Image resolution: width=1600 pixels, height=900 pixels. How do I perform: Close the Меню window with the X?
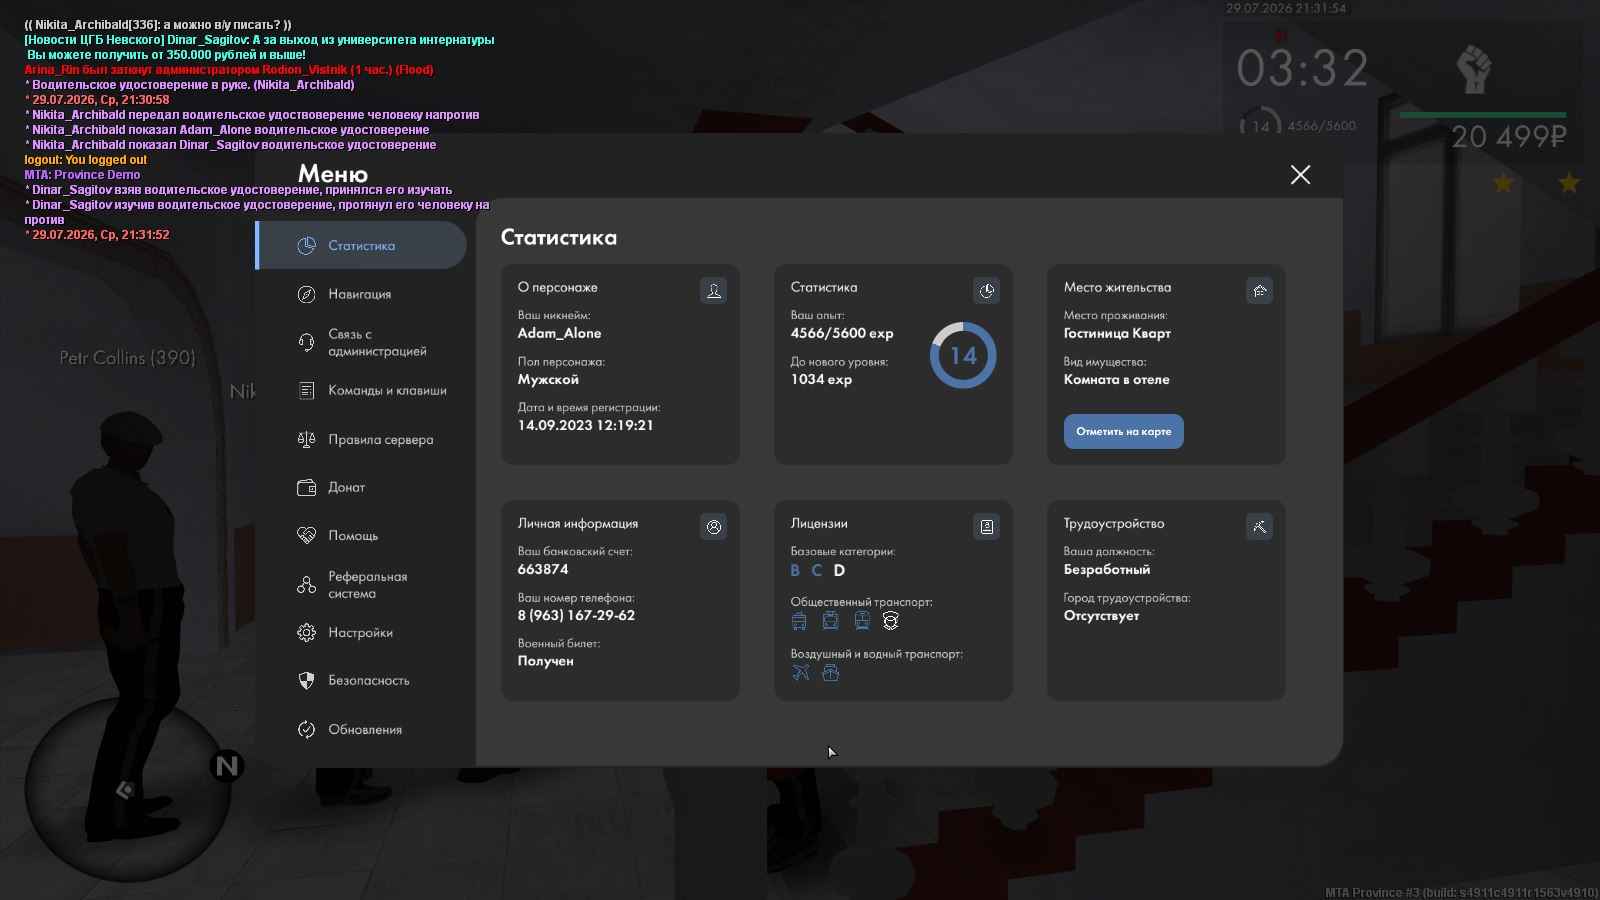(1301, 175)
